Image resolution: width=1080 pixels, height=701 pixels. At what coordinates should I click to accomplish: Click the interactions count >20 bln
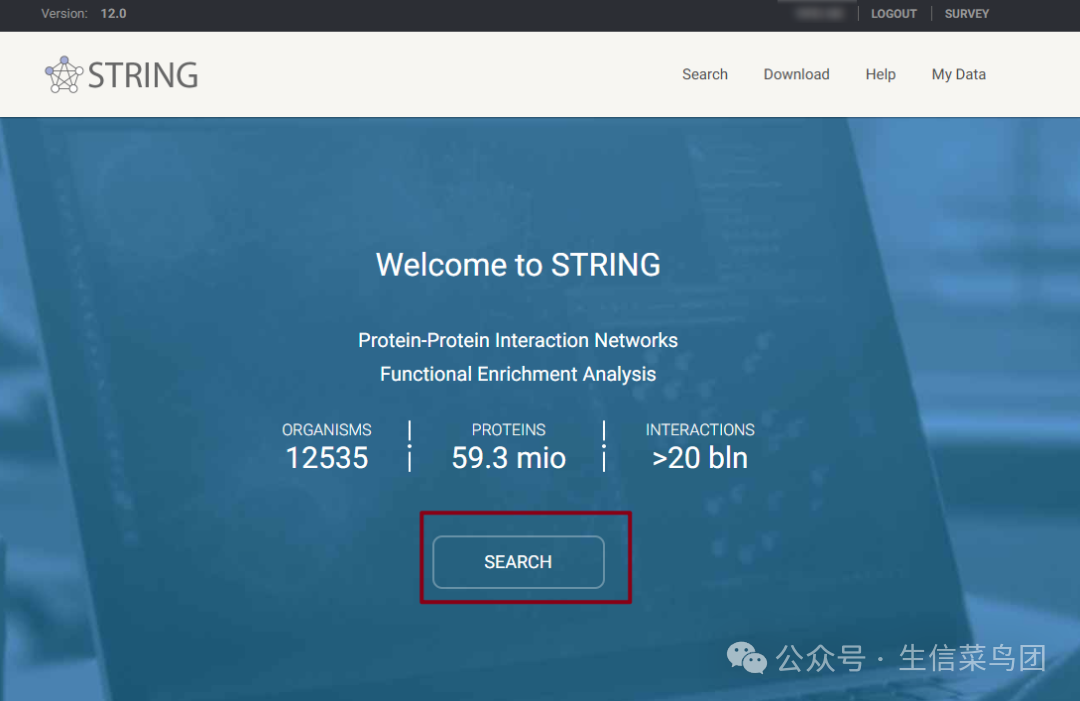pos(700,458)
